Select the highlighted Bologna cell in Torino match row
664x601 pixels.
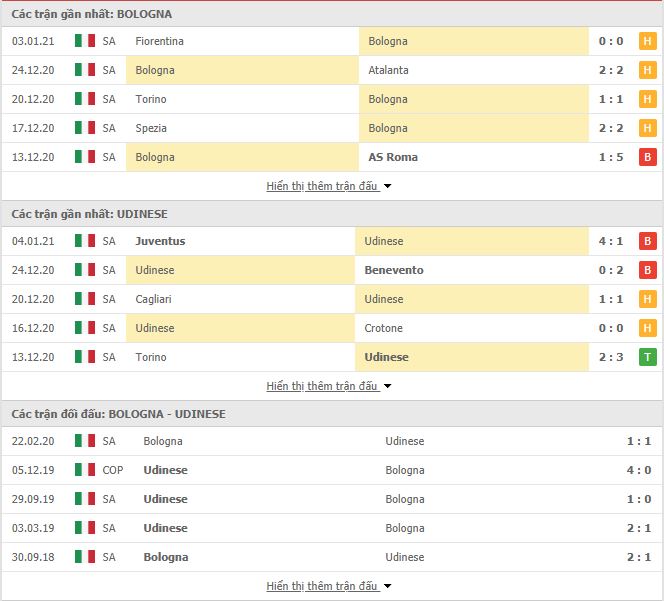[x=473, y=99]
